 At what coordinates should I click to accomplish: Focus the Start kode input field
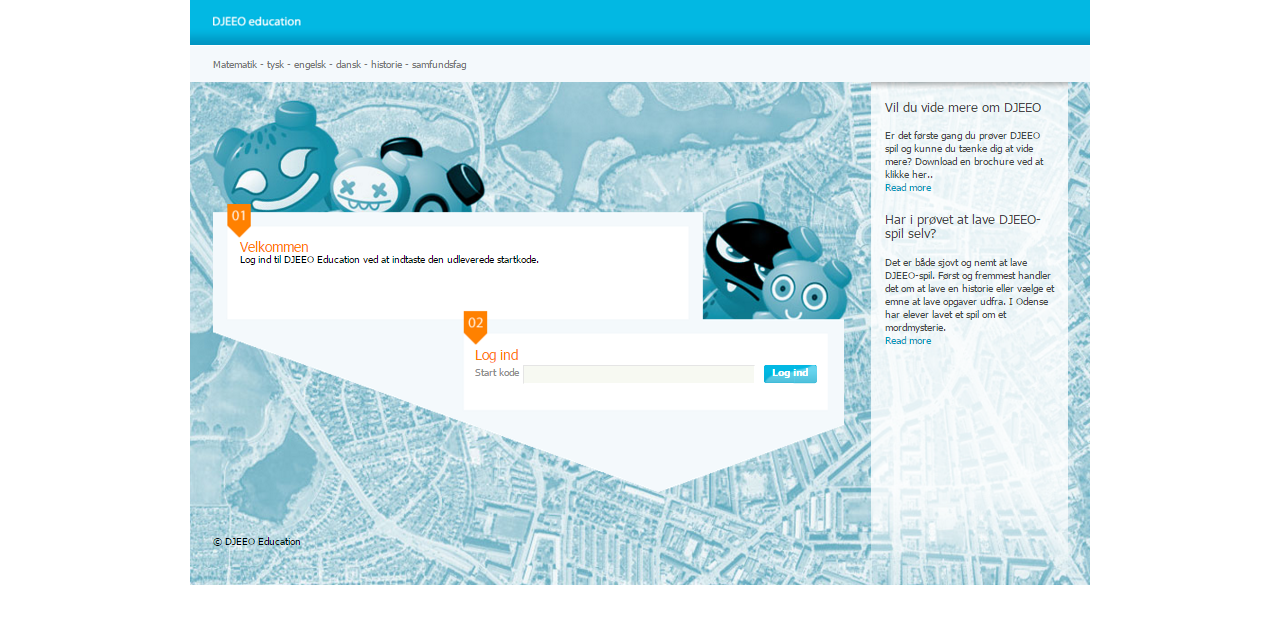pos(638,374)
